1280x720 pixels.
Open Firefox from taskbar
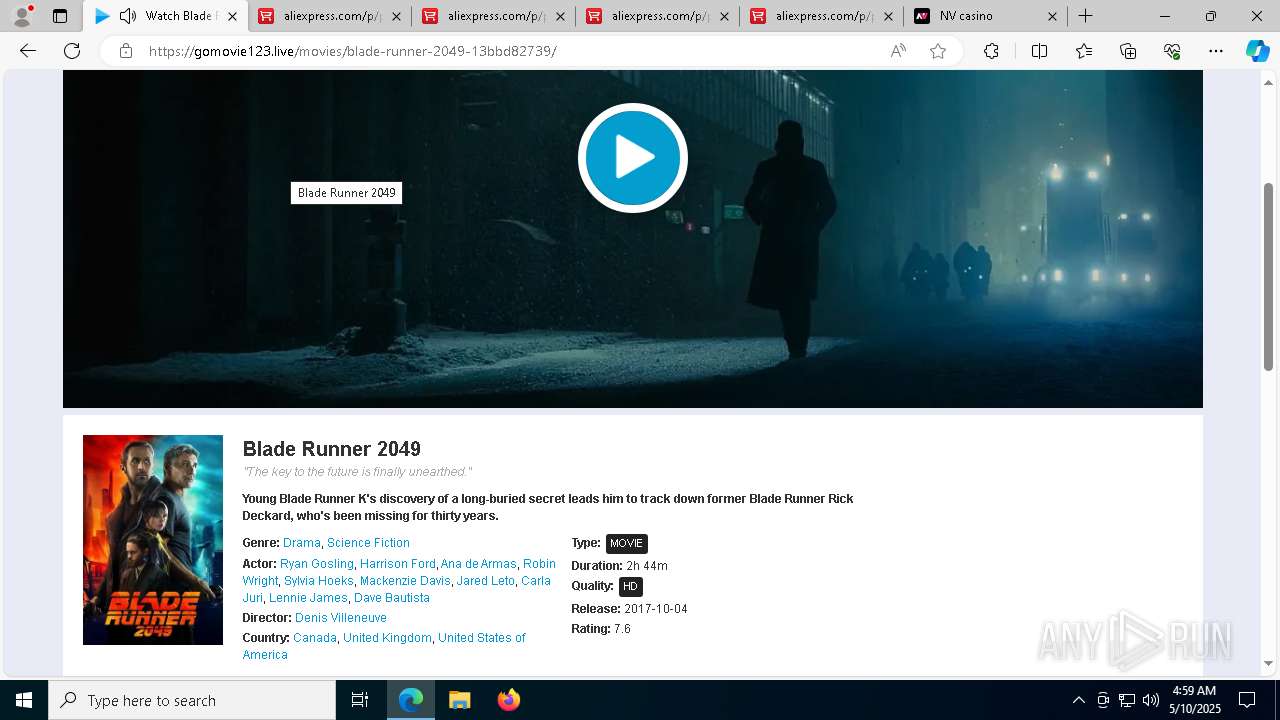click(x=508, y=700)
